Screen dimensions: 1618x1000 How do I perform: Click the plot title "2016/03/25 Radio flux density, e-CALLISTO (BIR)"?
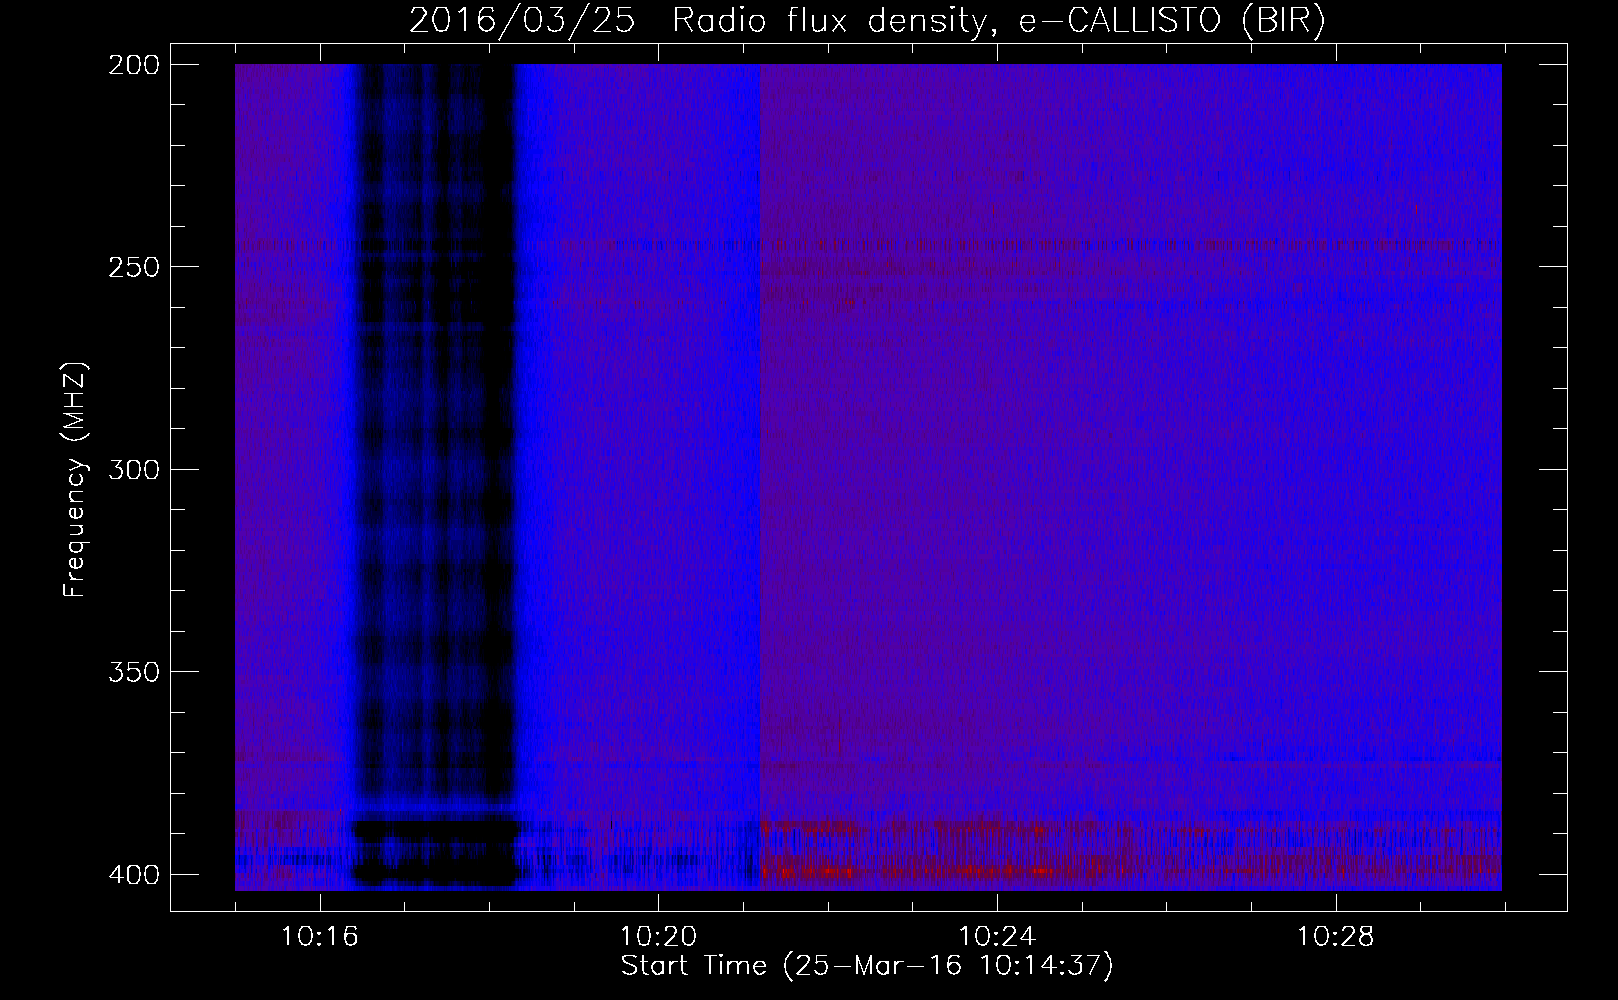coord(867,21)
